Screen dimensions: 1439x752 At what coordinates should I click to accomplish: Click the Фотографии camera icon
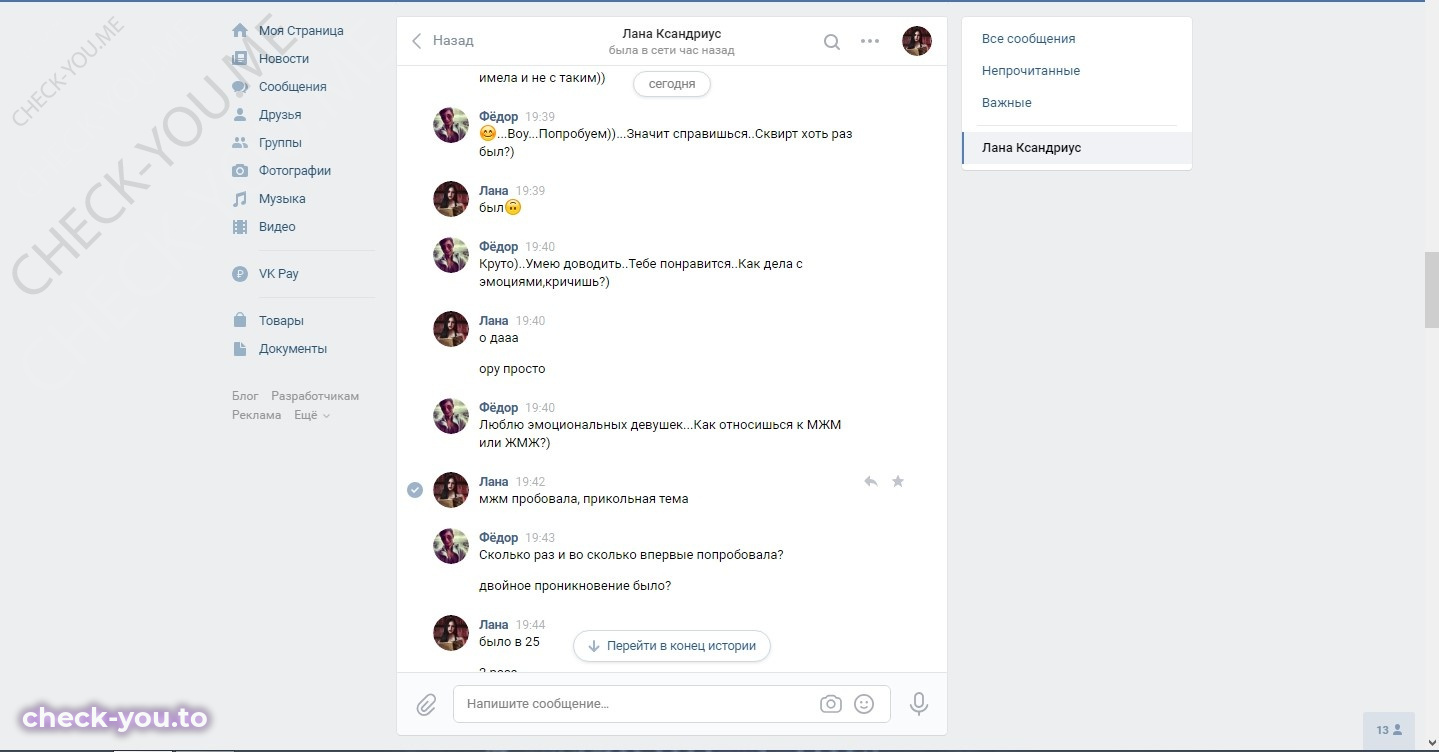[x=240, y=171]
